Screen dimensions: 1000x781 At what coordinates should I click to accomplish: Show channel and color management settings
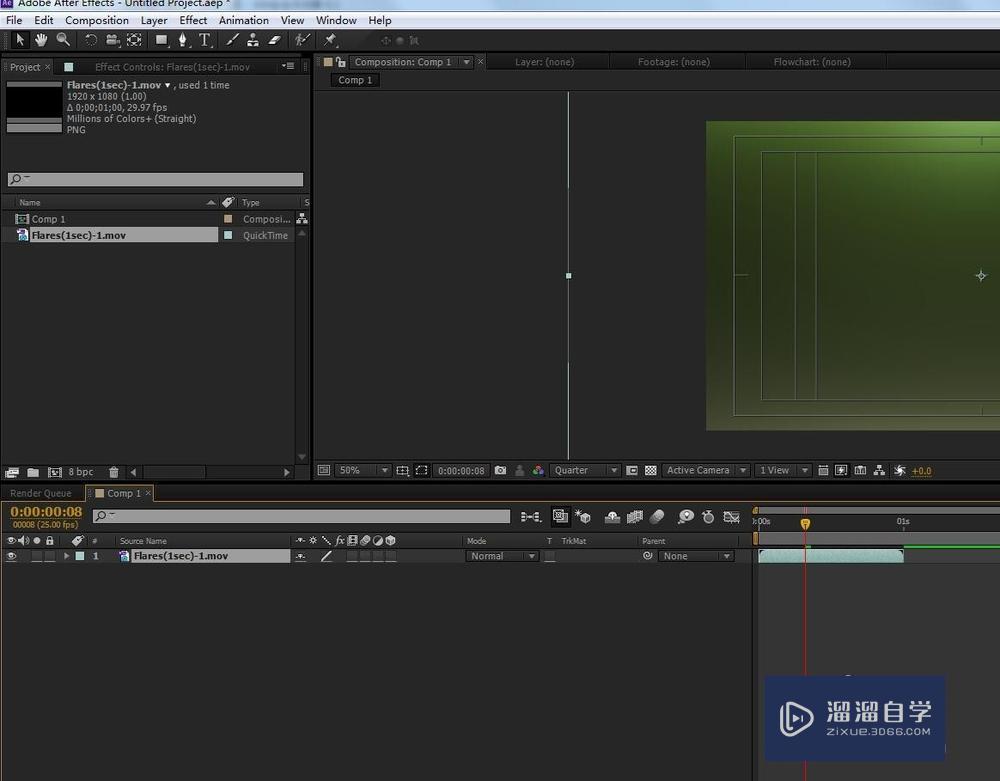[538, 471]
